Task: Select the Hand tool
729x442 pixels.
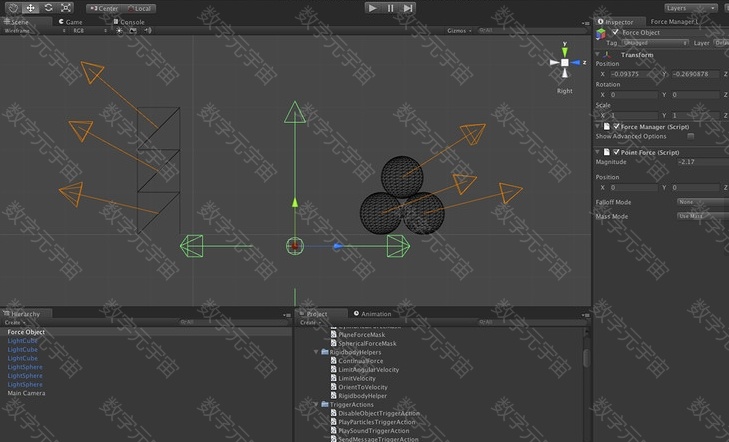Action: click(13, 8)
